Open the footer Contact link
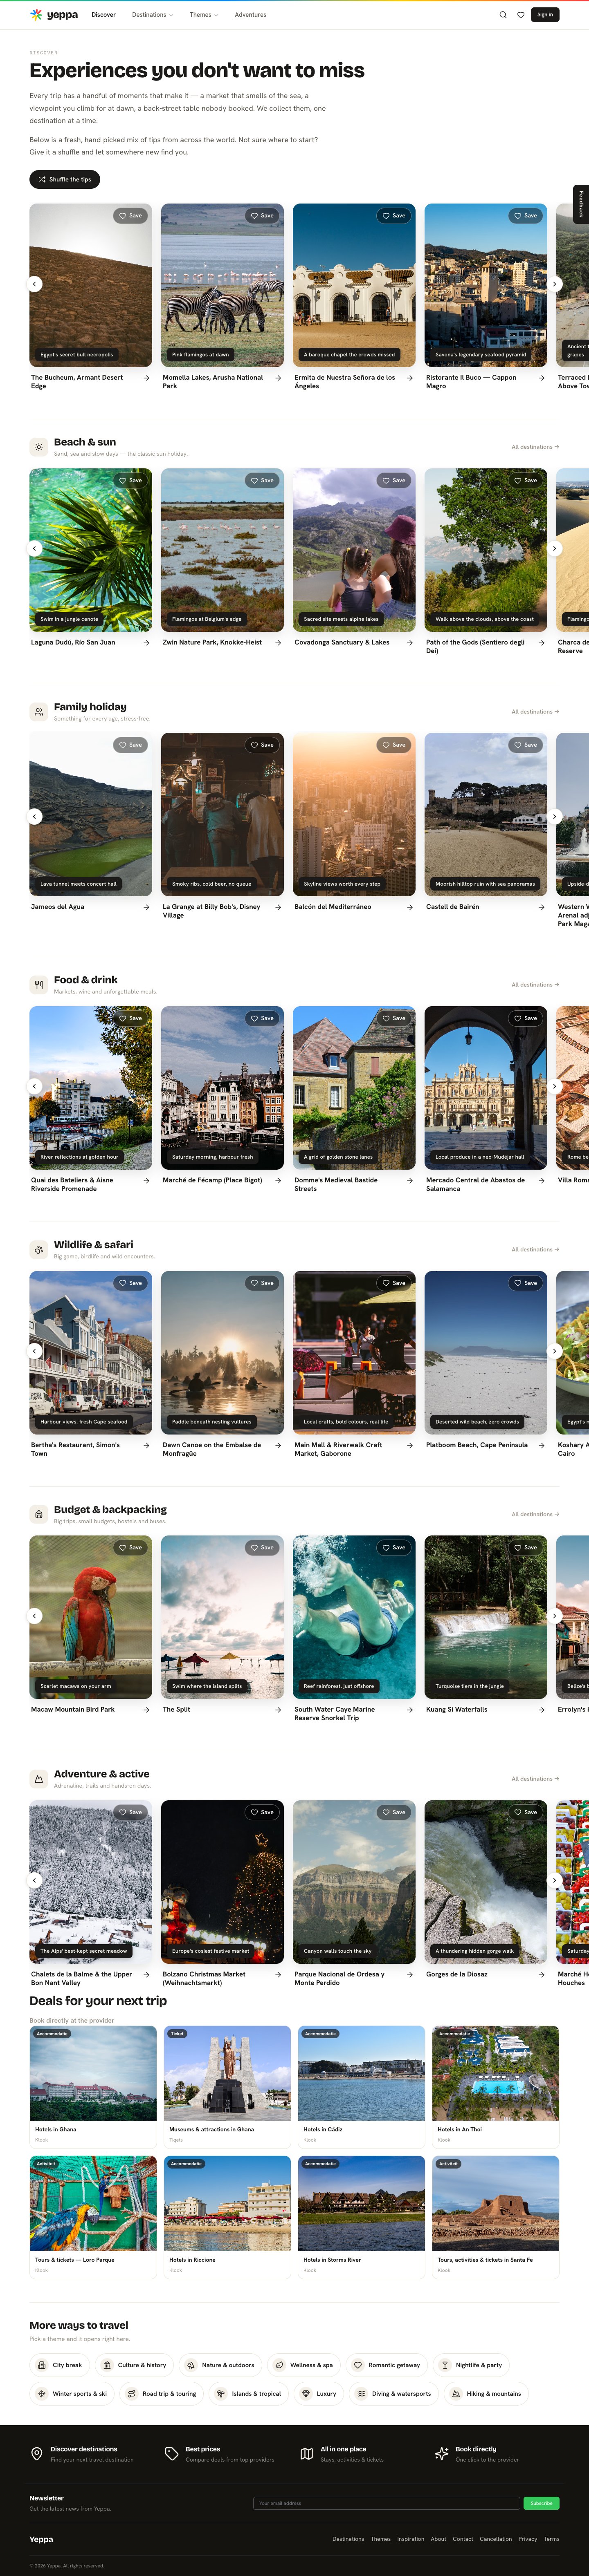Viewport: 589px width, 2576px height. pos(463,2539)
